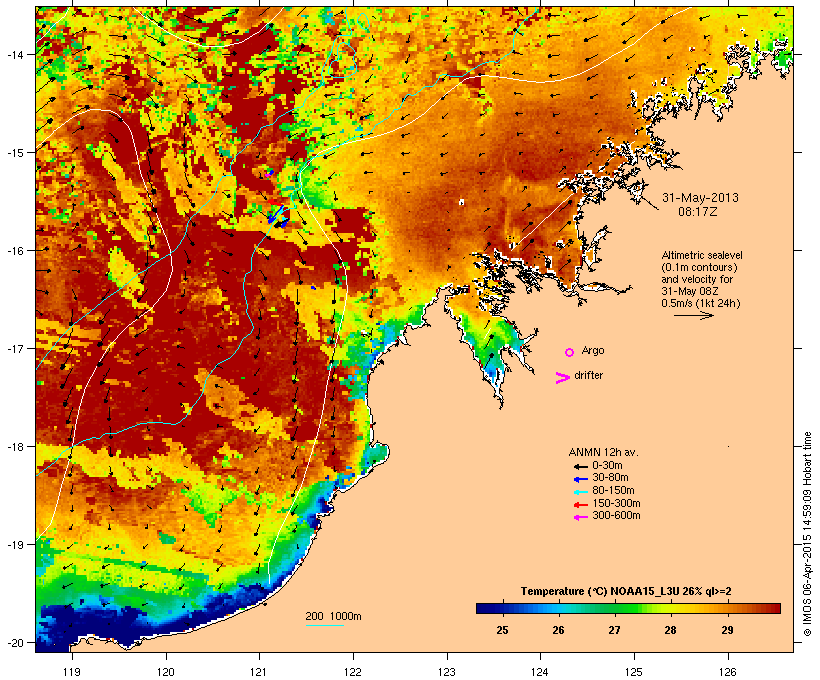Click the longitude axis label 121
The image size is (820, 680).
pyautogui.click(x=259, y=672)
